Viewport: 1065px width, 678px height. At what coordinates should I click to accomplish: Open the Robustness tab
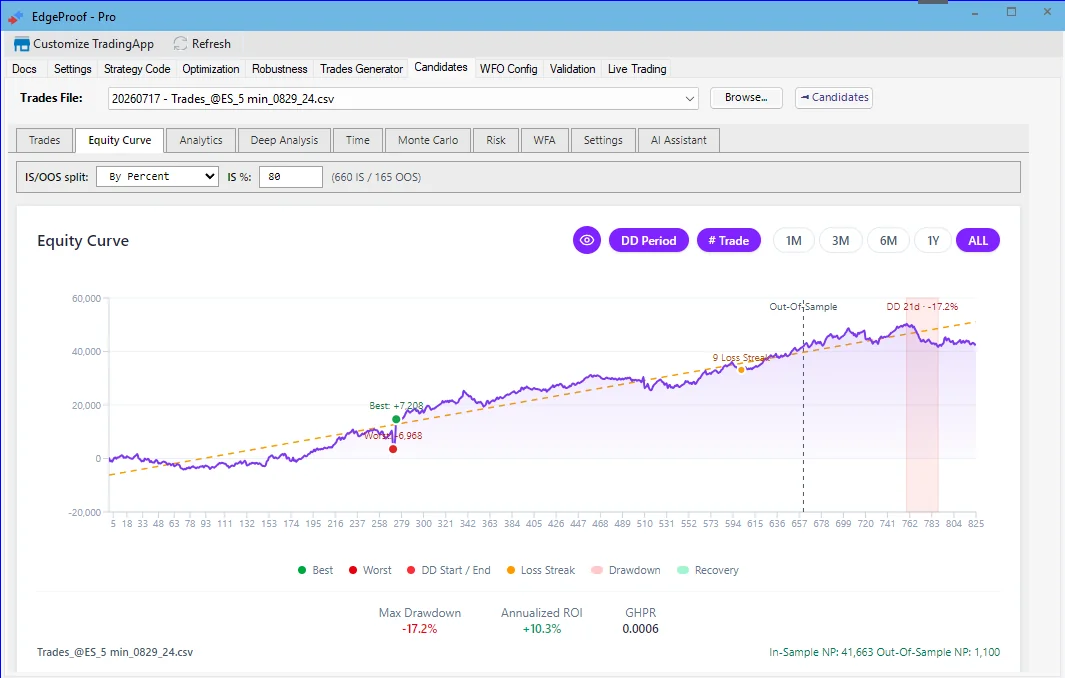point(280,69)
